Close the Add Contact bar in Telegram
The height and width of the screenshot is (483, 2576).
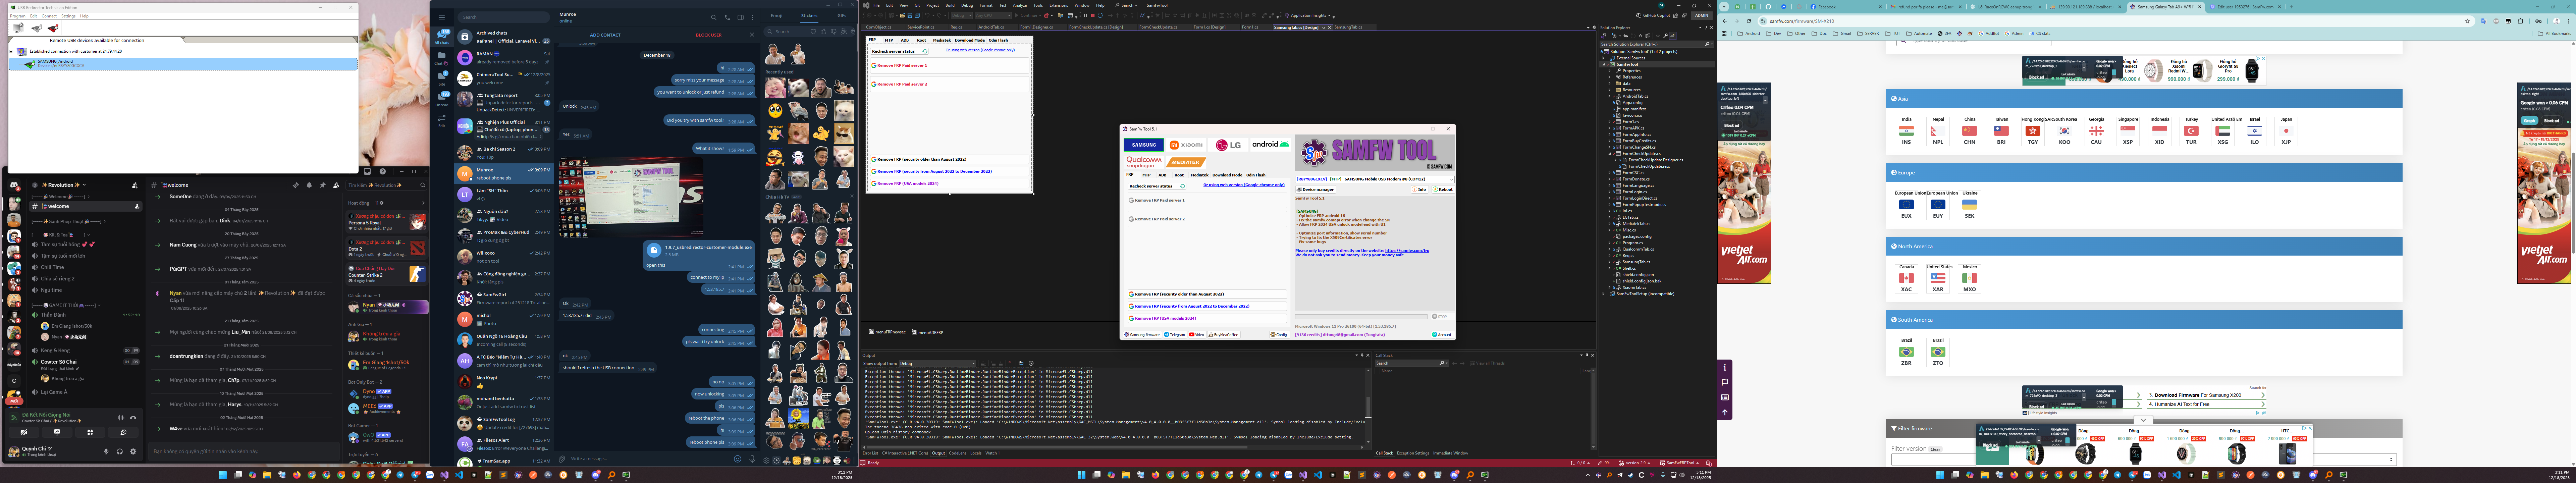click(752, 35)
